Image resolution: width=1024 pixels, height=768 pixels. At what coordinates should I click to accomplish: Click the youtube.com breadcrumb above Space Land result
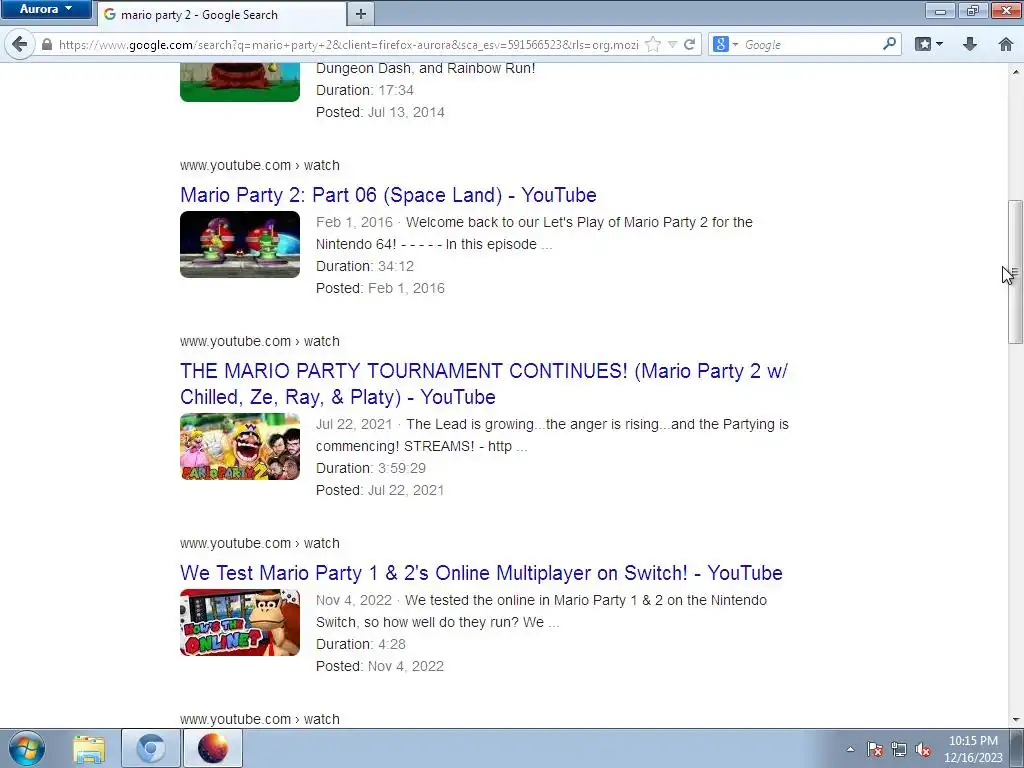(260, 165)
